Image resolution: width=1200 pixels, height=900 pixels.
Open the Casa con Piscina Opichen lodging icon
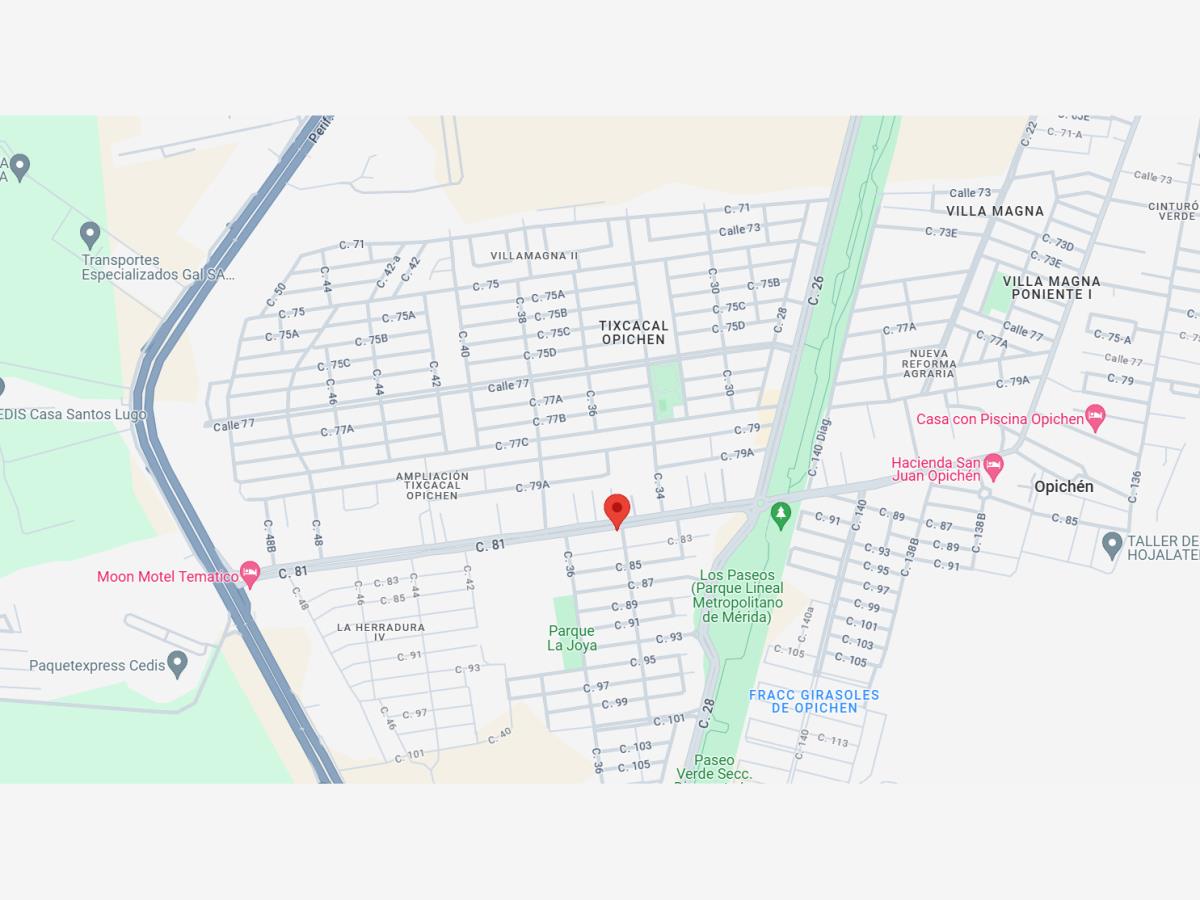coord(1095,418)
